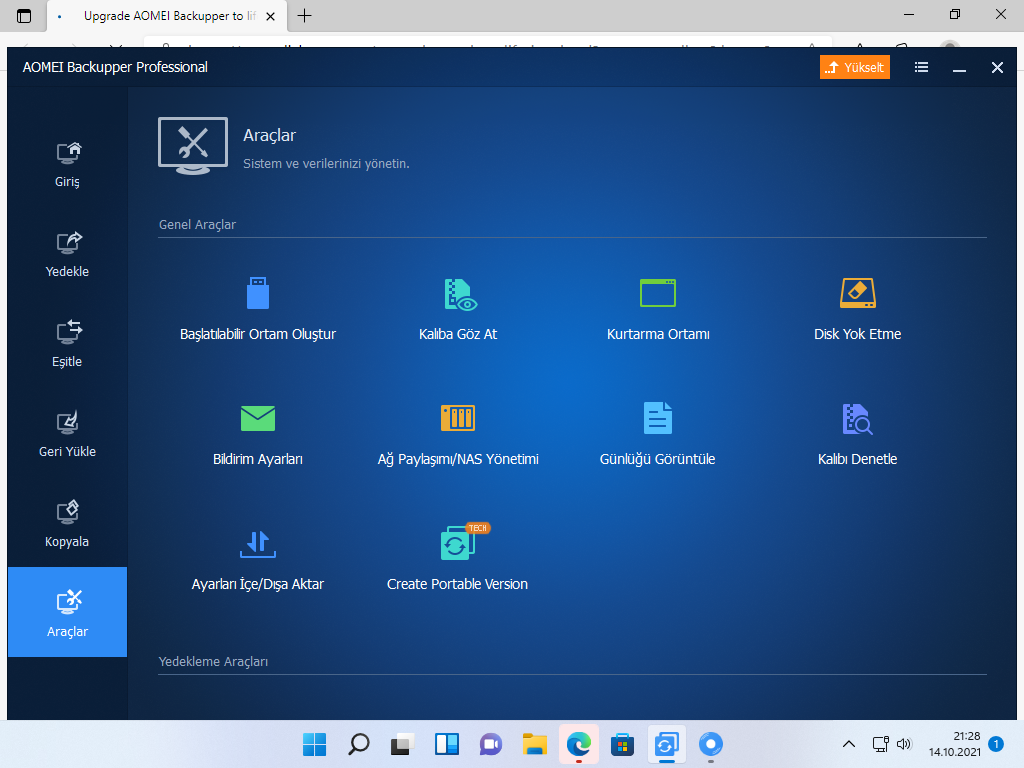Click the Yedekleme Araçları section heading
The width and height of the screenshot is (1024, 768).
(x=213, y=662)
